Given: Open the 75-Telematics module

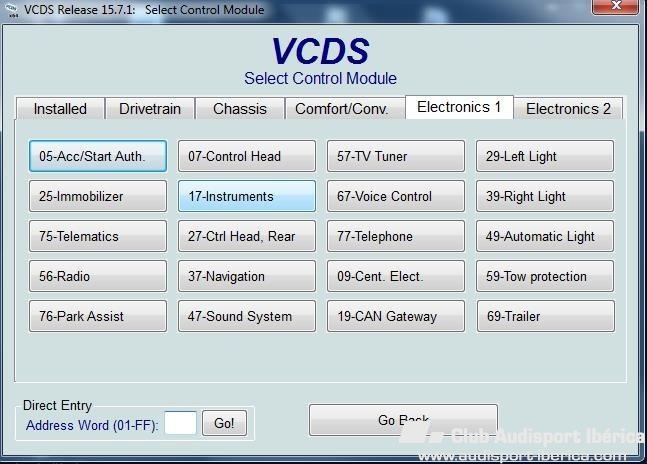Looking at the screenshot, I should [x=98, y=236].
